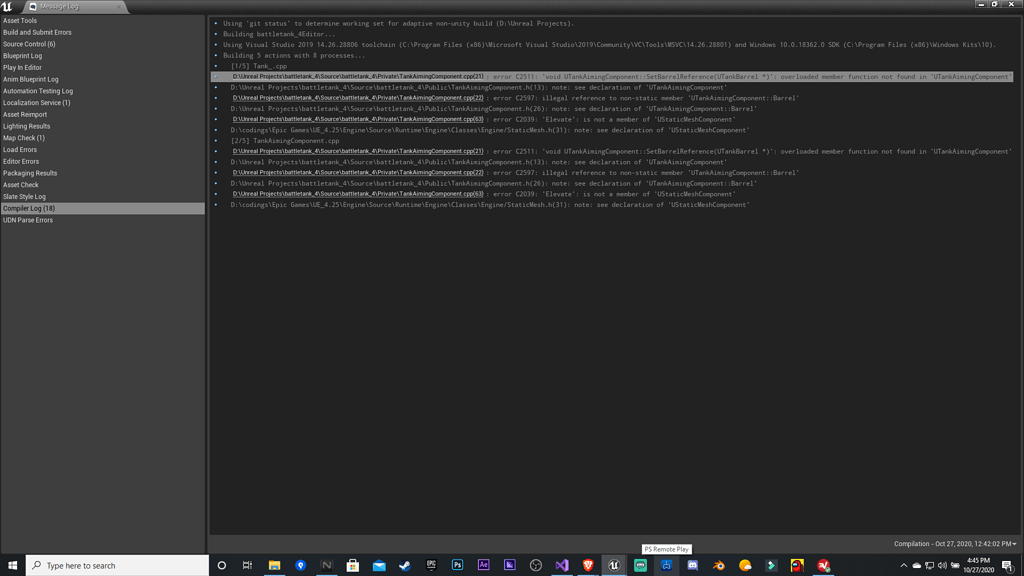Launch Microsoft Store from the taskbar
The height and width of the screenshot is (576, 1024).
353,566
